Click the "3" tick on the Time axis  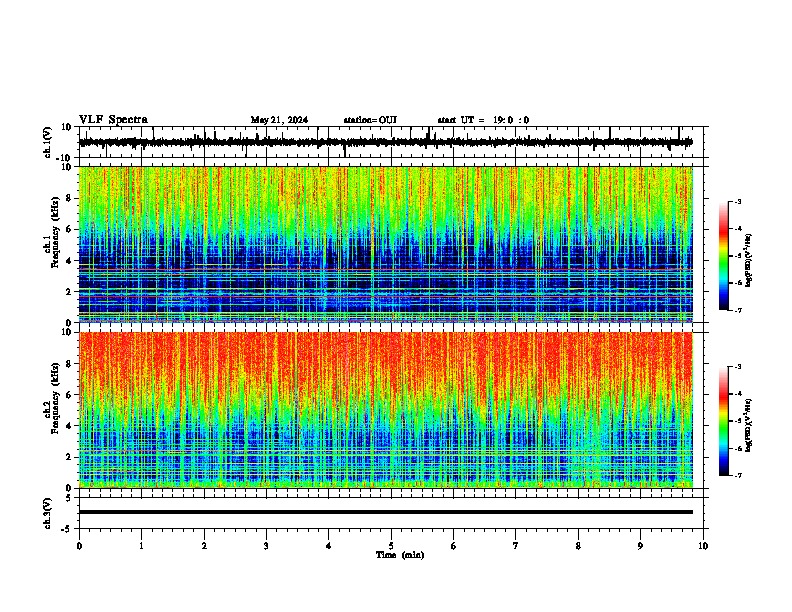[x=266, y=546]
